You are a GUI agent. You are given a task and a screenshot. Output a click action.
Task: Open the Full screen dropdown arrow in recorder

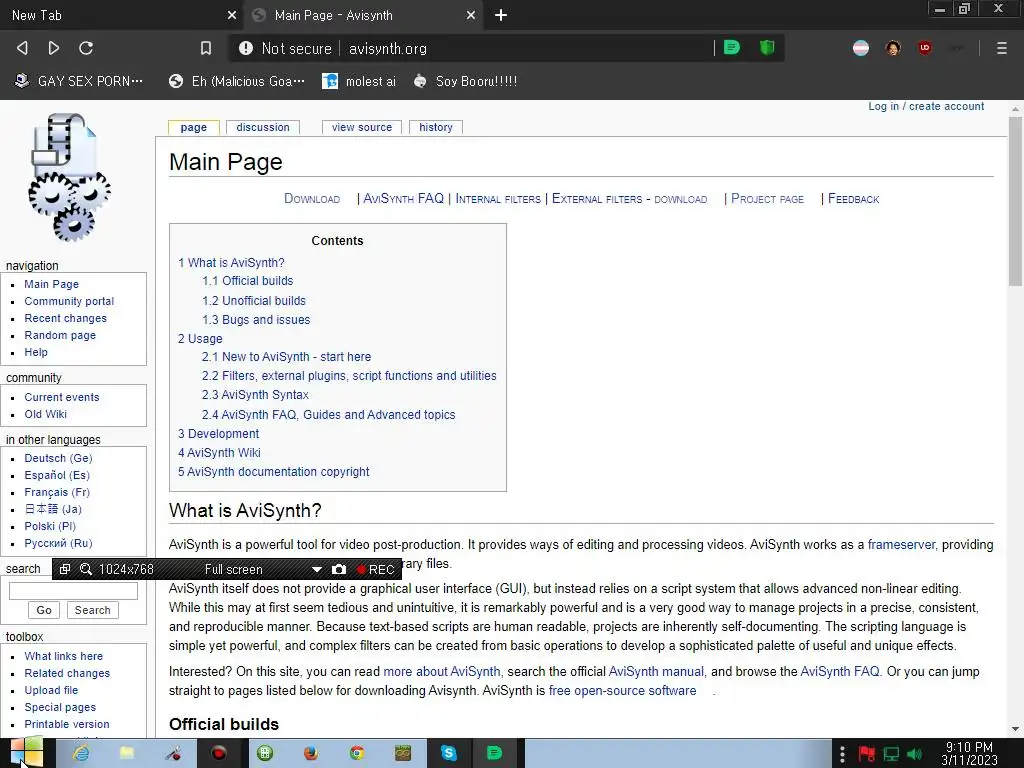click(x=317, y=569)
